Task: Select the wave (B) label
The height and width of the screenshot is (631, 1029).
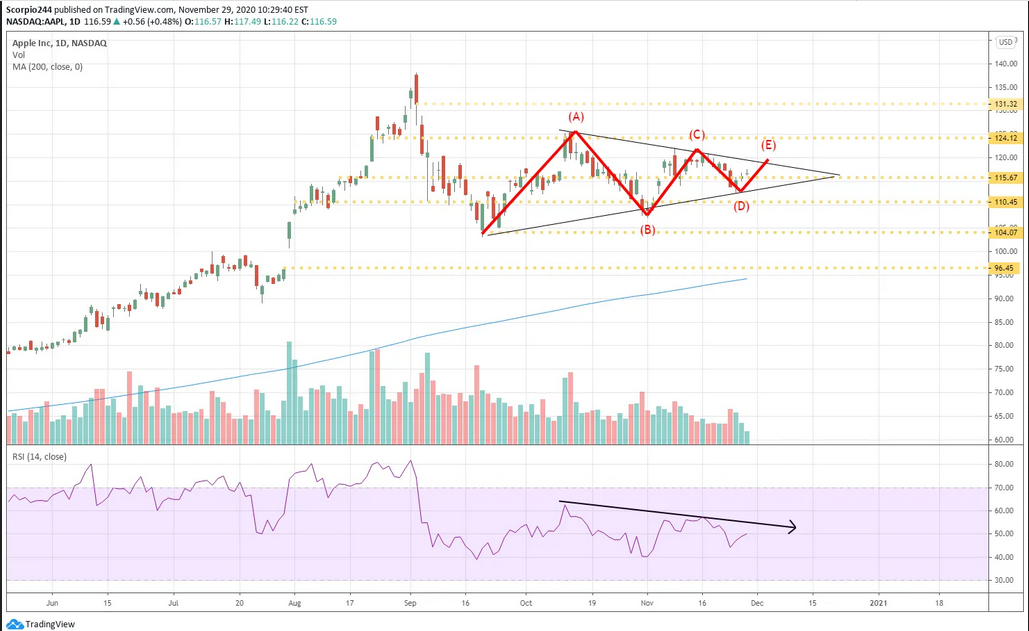Action: [648, 230]
